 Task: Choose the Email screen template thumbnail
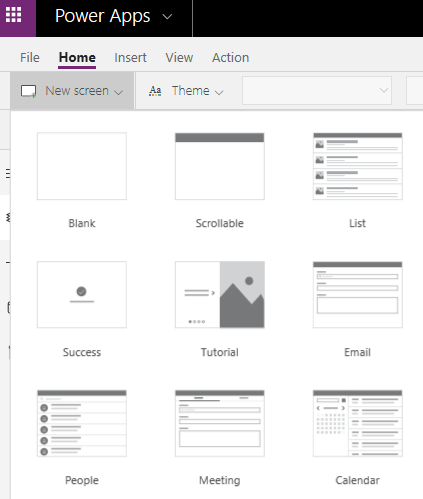tap(358, 295)
